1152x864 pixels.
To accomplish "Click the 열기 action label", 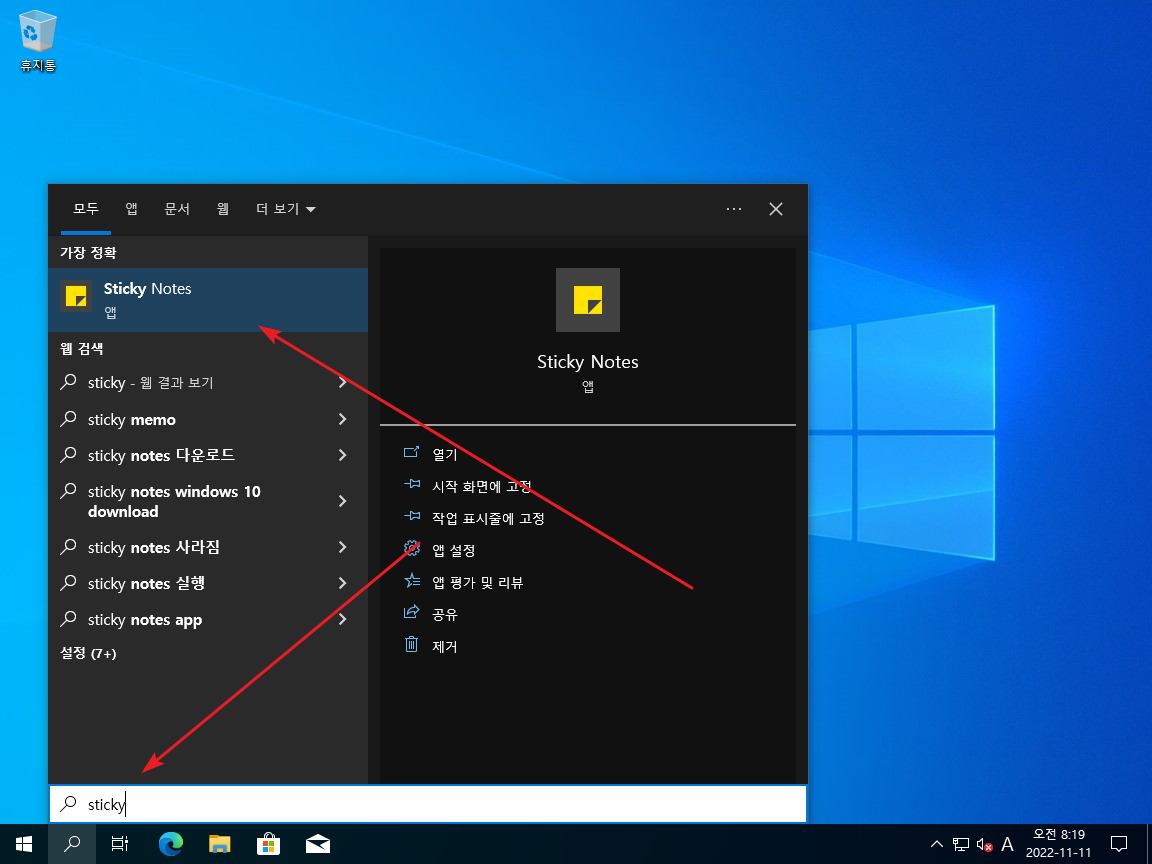I will (445, 454).
